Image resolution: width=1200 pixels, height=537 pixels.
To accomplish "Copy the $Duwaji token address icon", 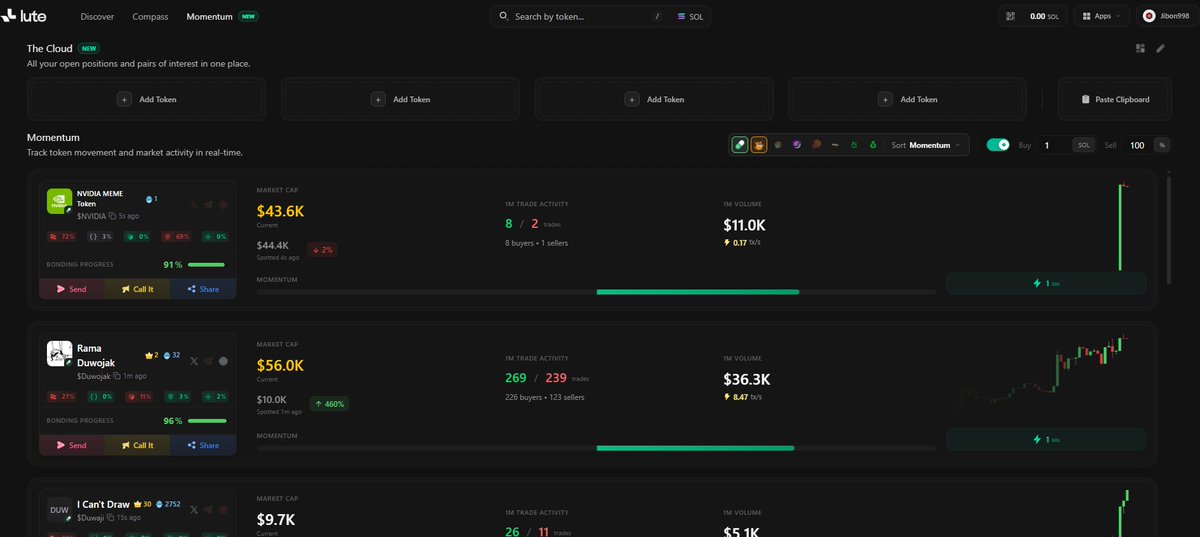I will coord(112,518).
